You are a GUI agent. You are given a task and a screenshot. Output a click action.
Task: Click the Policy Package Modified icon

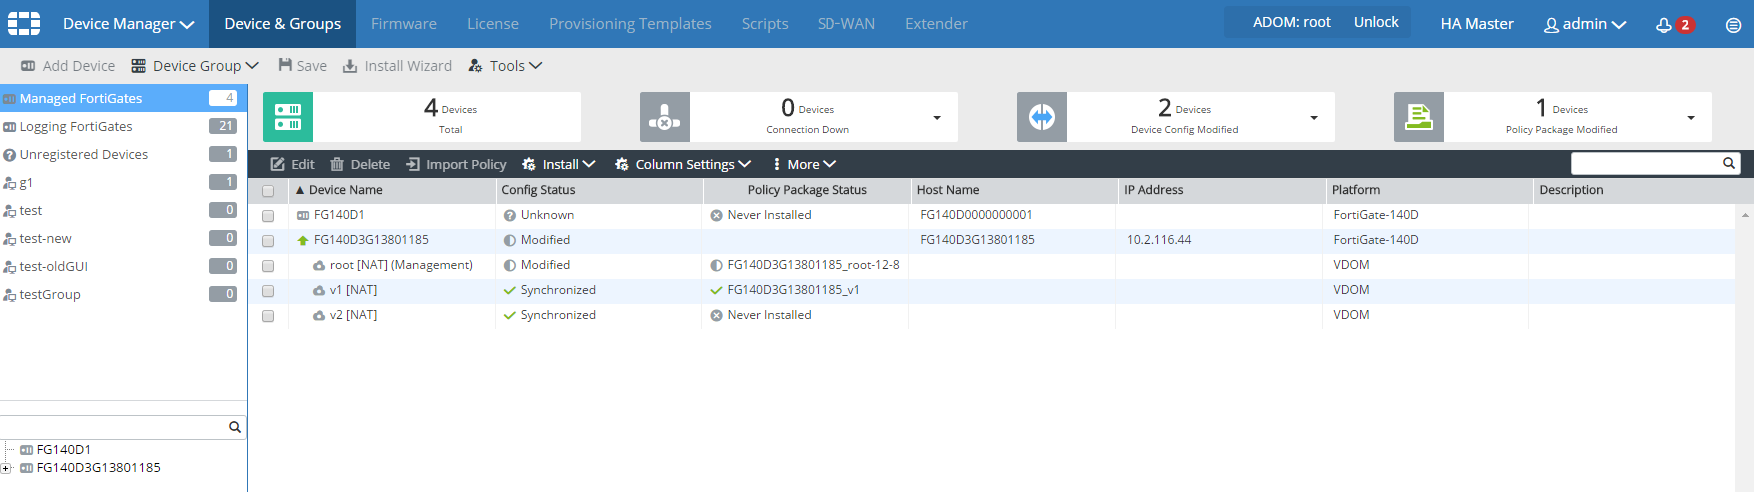(x=1419, y=117)
